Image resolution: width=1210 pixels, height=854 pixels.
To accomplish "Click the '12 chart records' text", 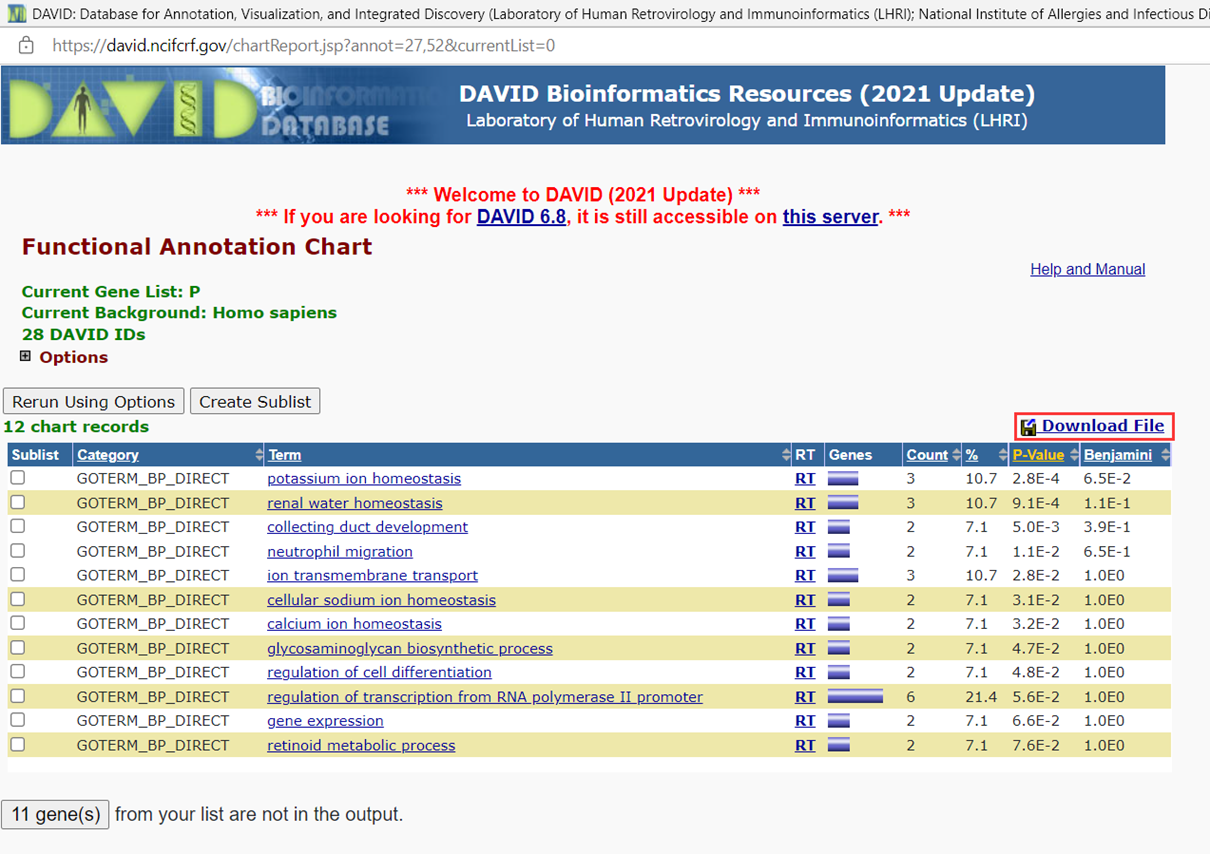I will [x=76, y=427].
